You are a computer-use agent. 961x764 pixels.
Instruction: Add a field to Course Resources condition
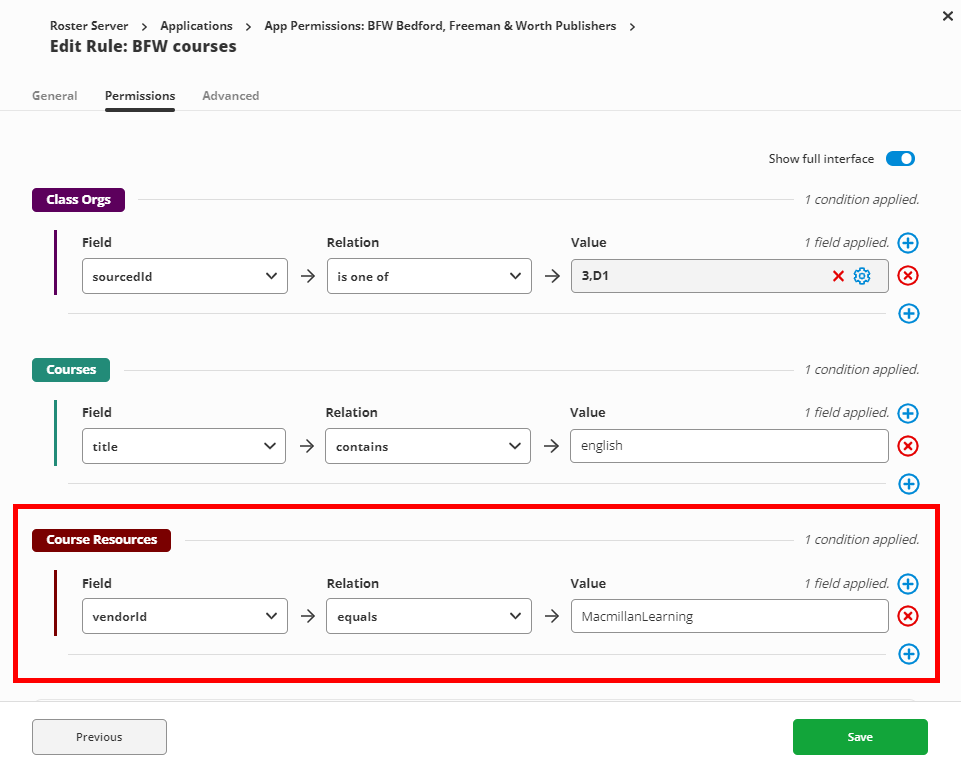click(908, 584)
